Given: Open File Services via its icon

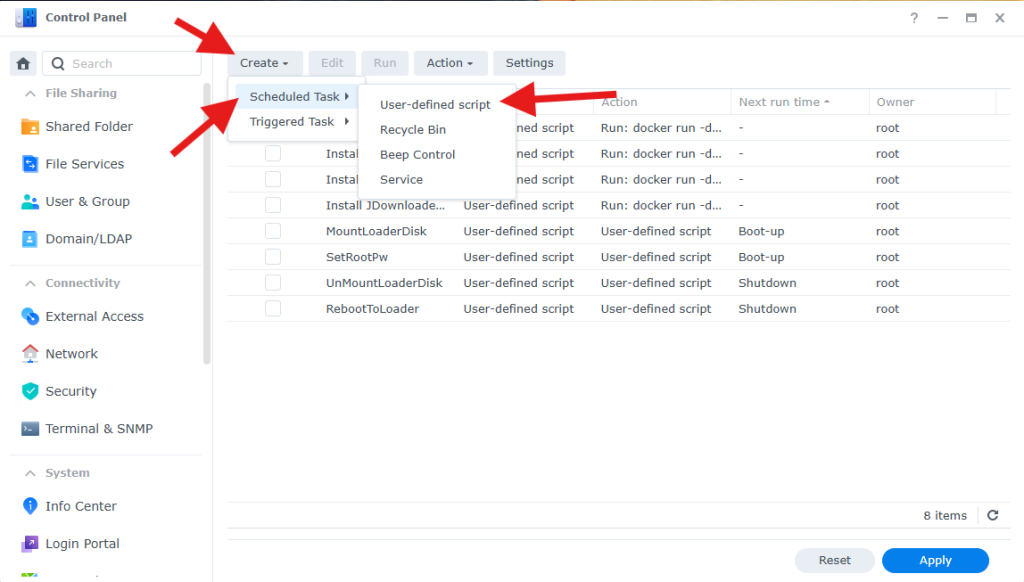Looking at the screenshot, I should tap(30, 164).
